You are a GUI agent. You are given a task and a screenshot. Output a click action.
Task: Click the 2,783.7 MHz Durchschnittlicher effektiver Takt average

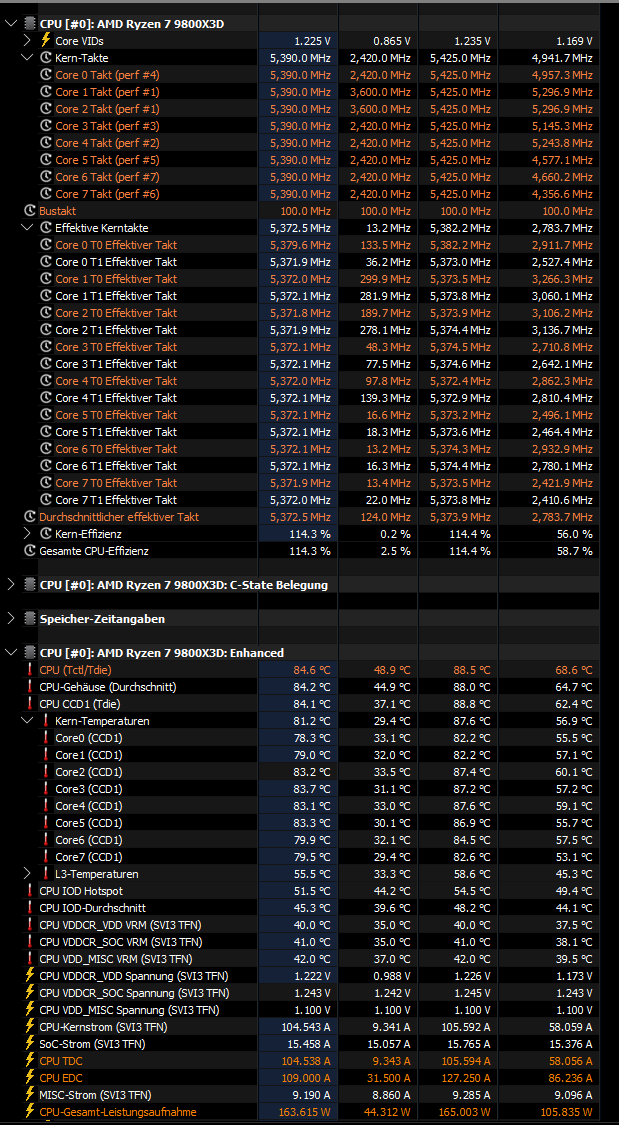click(562, 517)
